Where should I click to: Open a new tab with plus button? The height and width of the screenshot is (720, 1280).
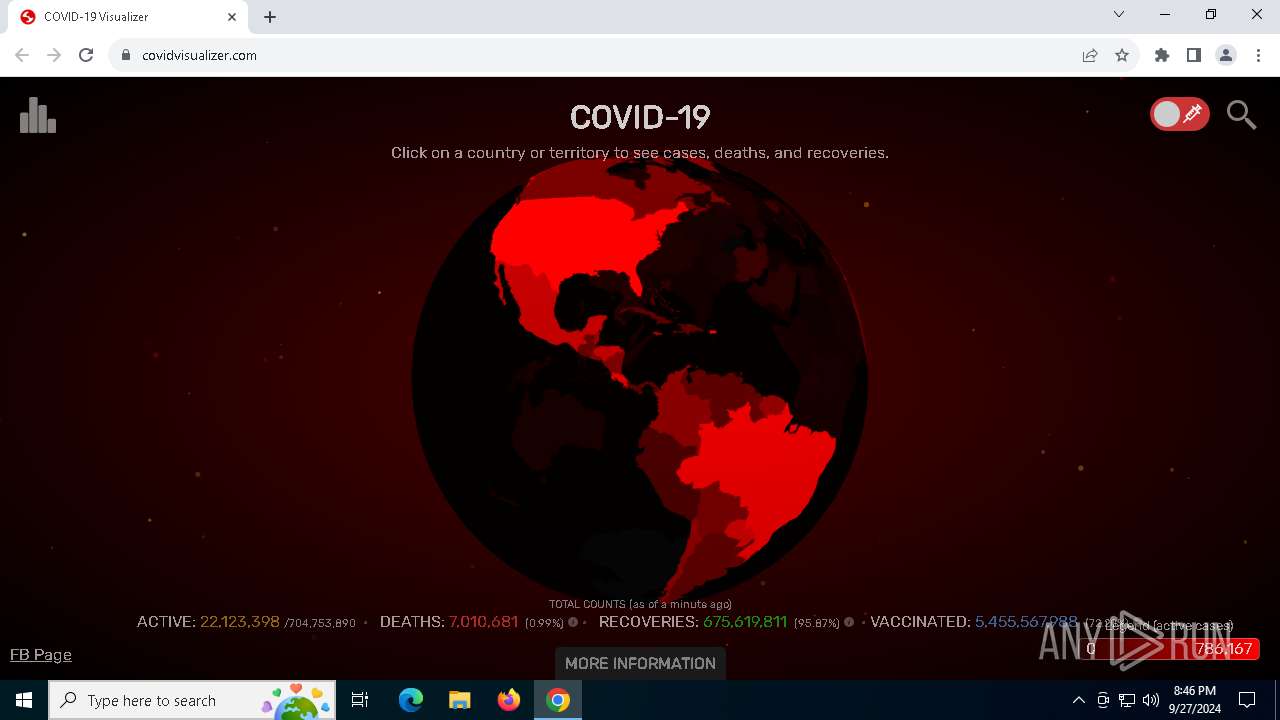tap(270, 17)
